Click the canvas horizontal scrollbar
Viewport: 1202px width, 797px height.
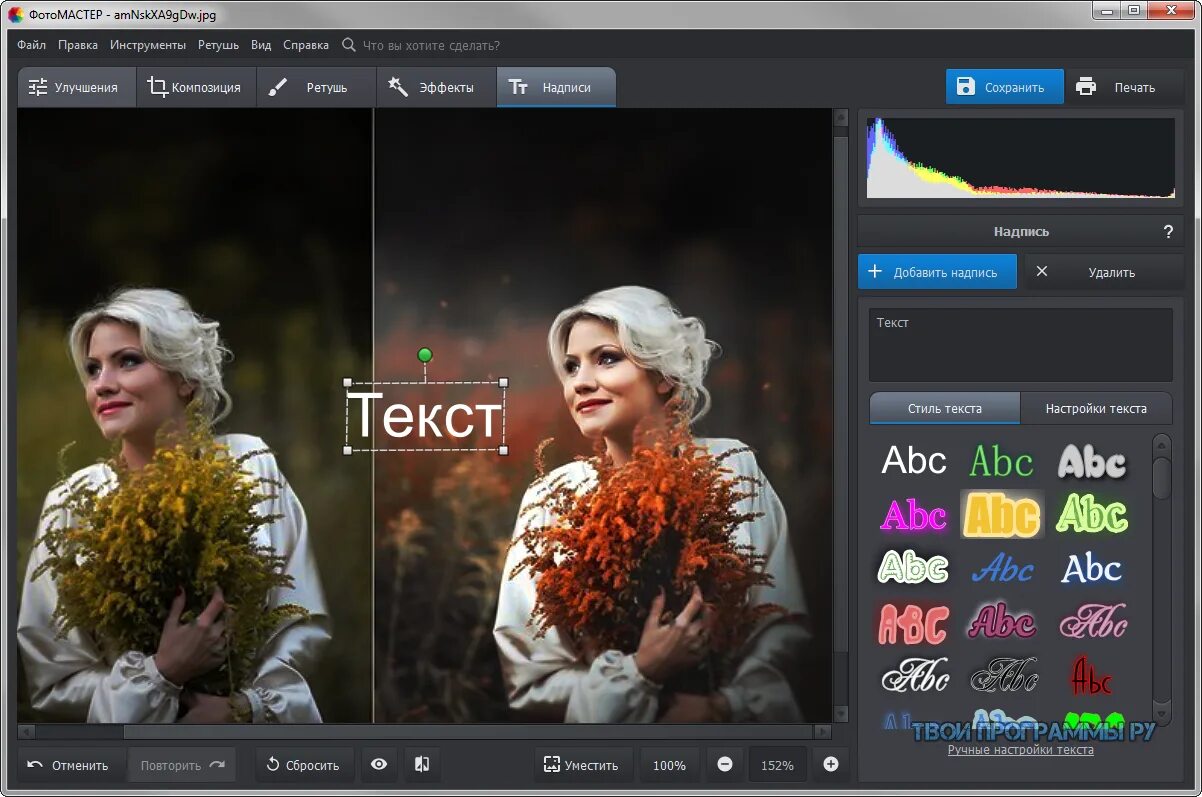[425, 732]
